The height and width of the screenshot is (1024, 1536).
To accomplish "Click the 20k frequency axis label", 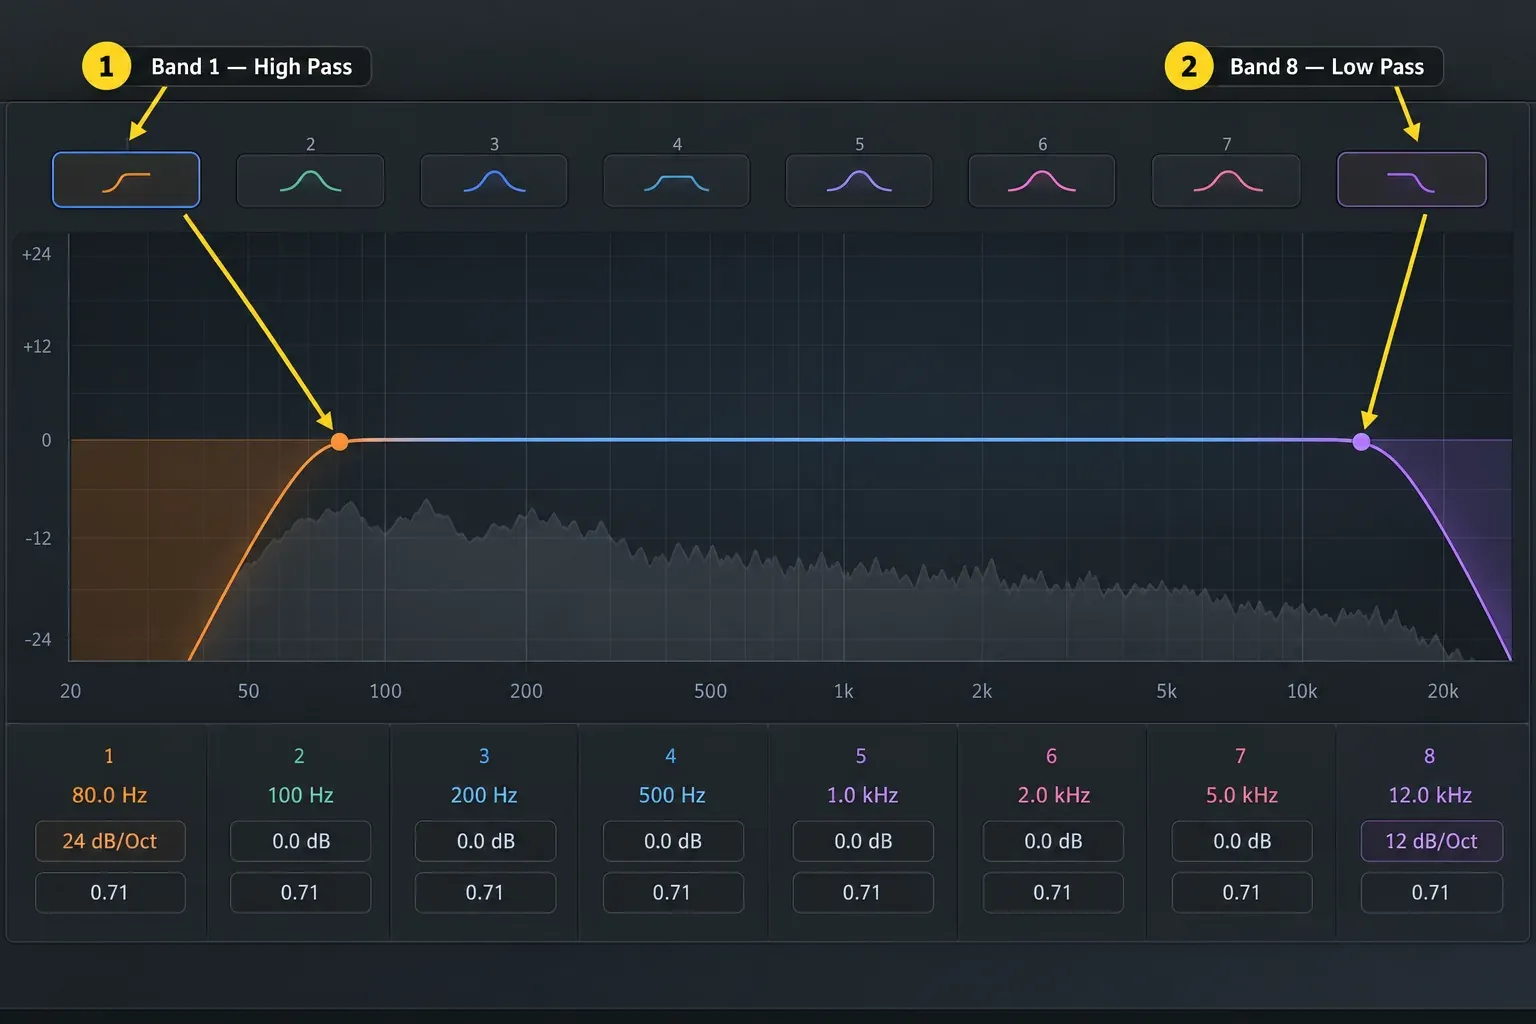I will pos(1443,691).
